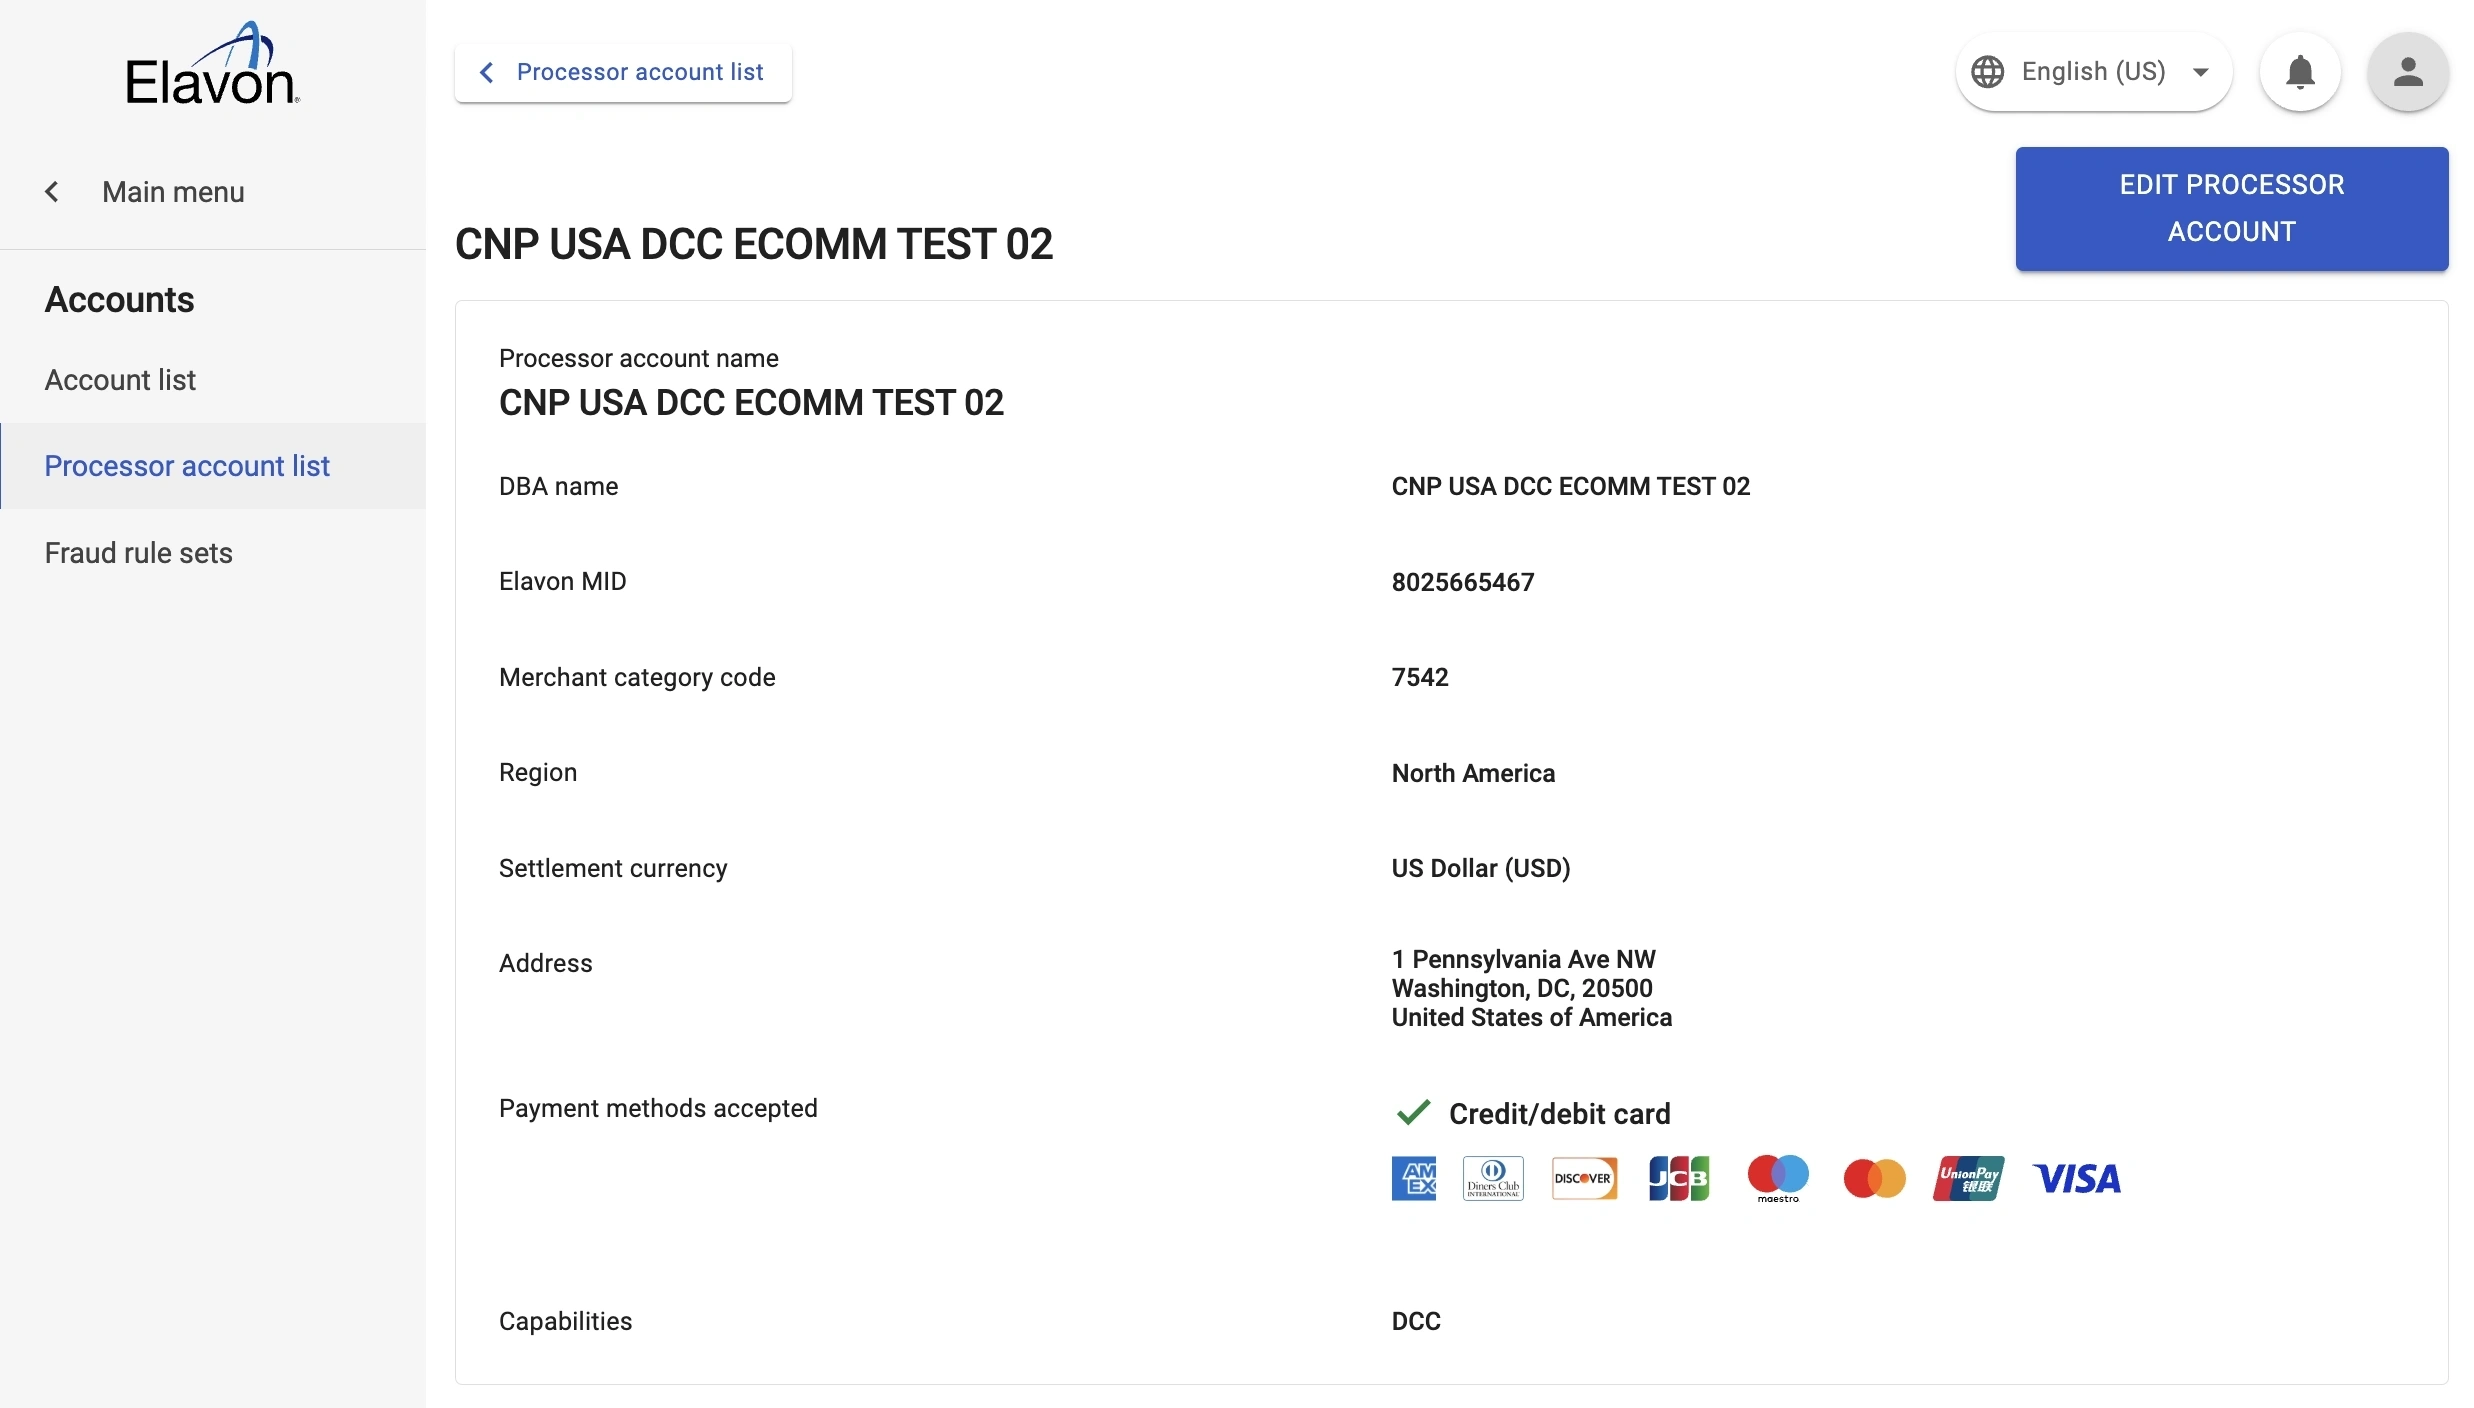This screenshot has width=2474, height=1408.
Task: Open the notifications bell
Action: point(2300,72)
